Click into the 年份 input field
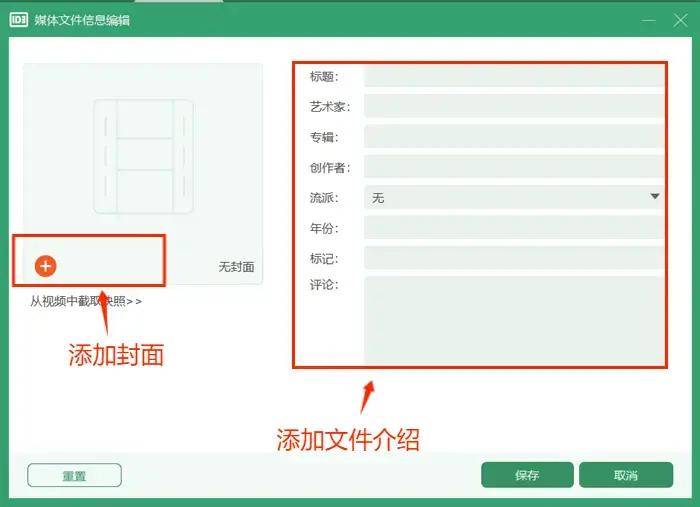700x507 pixels. tap(514, 228)
